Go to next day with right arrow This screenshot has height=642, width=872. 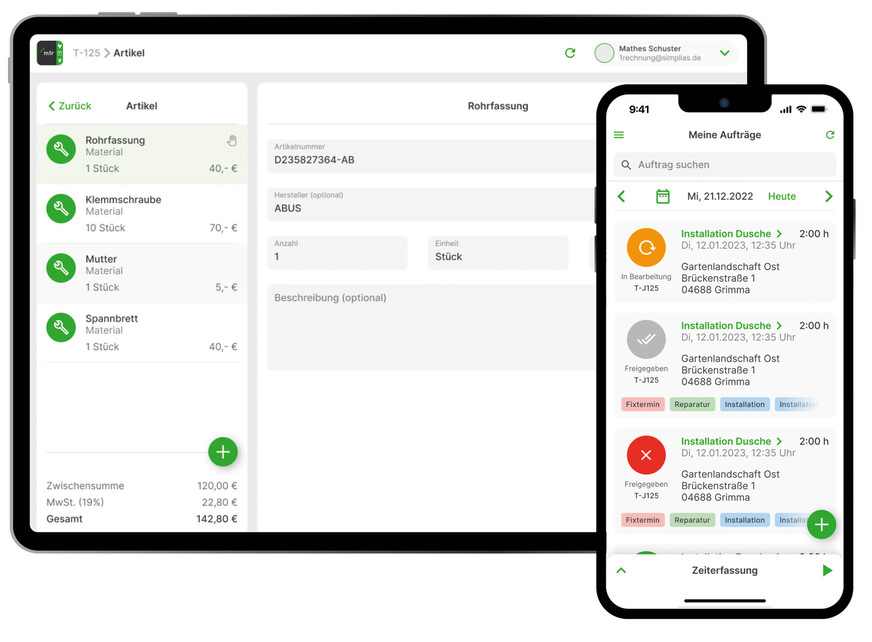pyautogui.click(x=828, y=197)
